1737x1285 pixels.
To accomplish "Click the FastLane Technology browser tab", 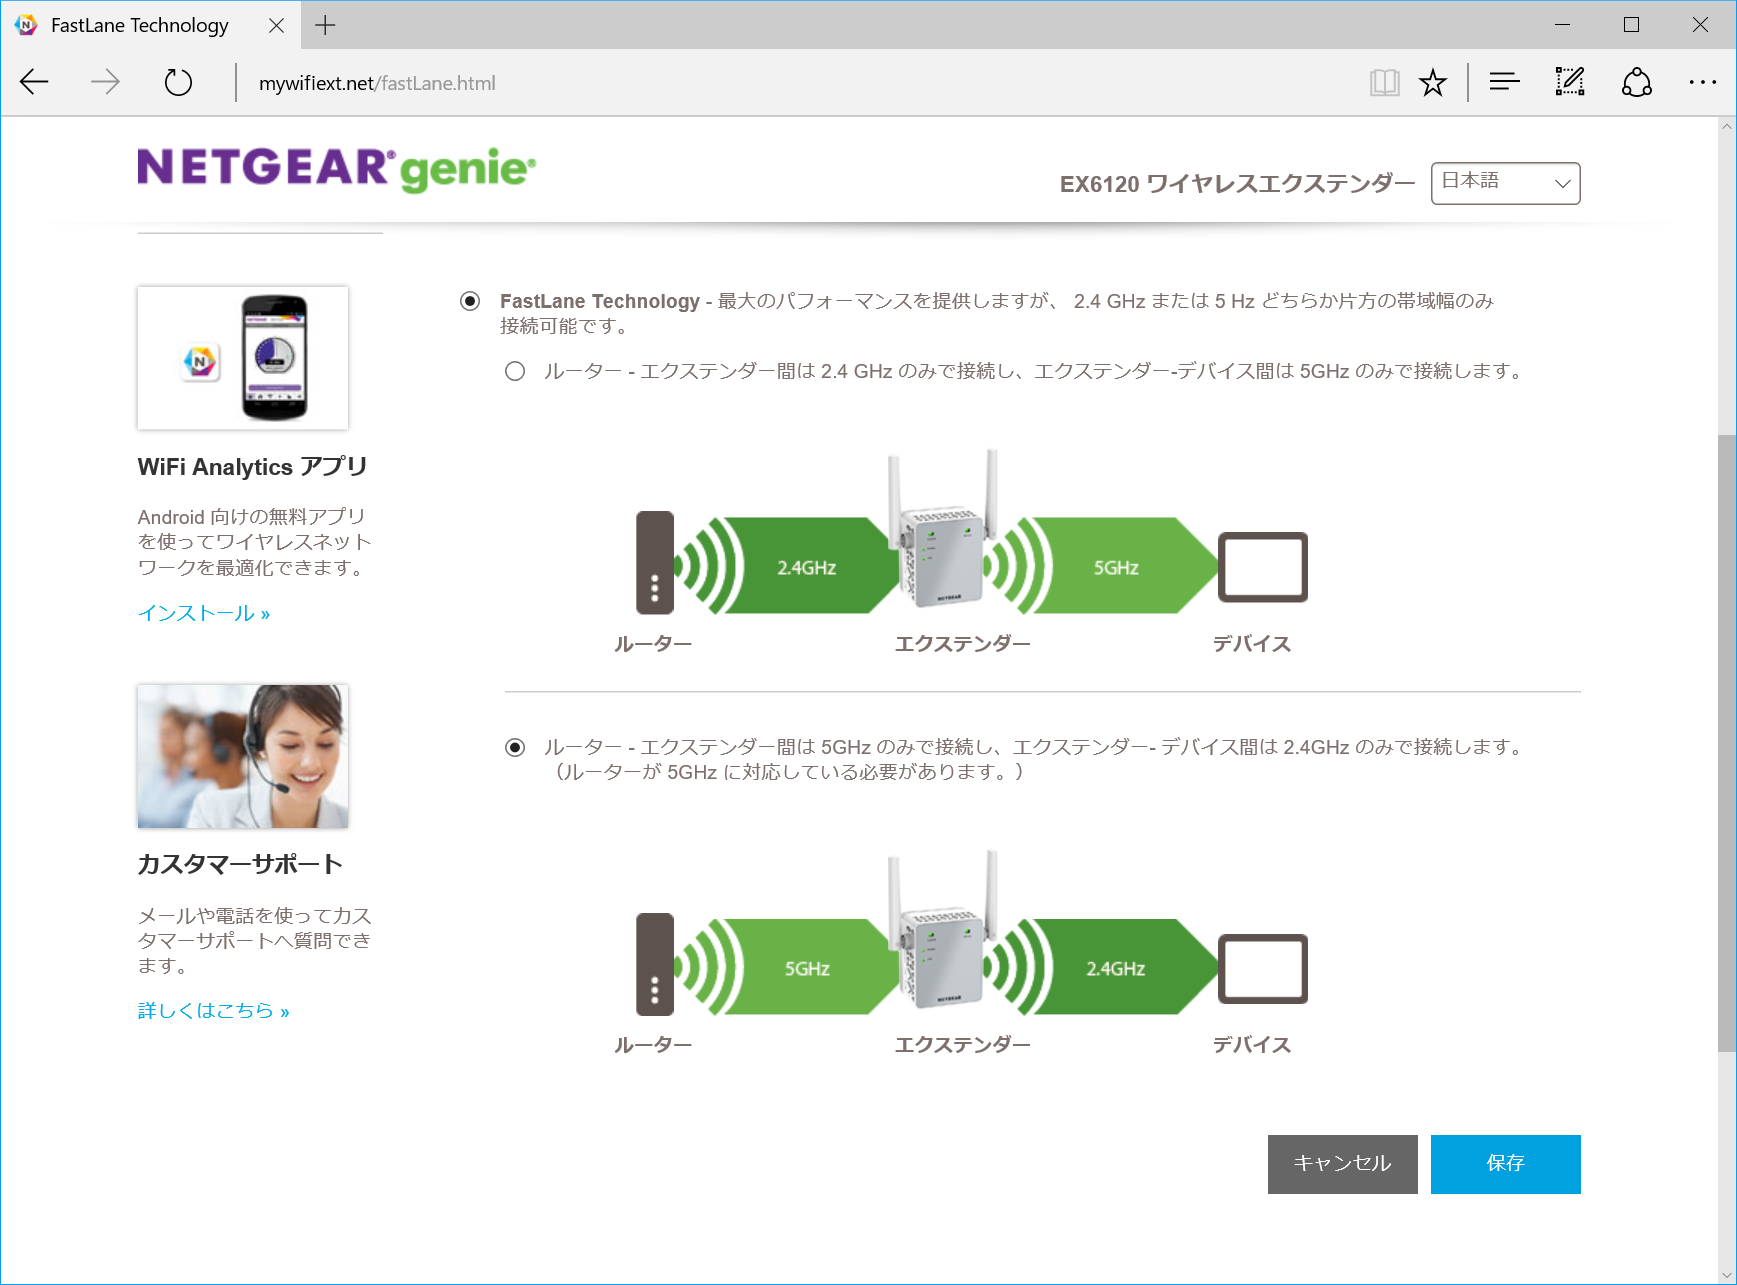I will coord(140,25).
